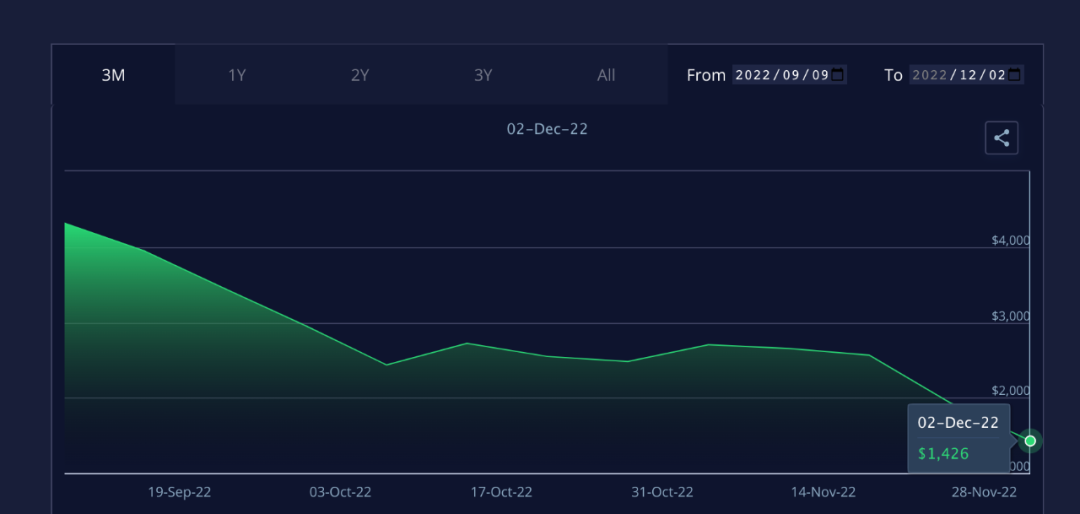Show the All time range
1080x514 pixels.
point(606,75)
